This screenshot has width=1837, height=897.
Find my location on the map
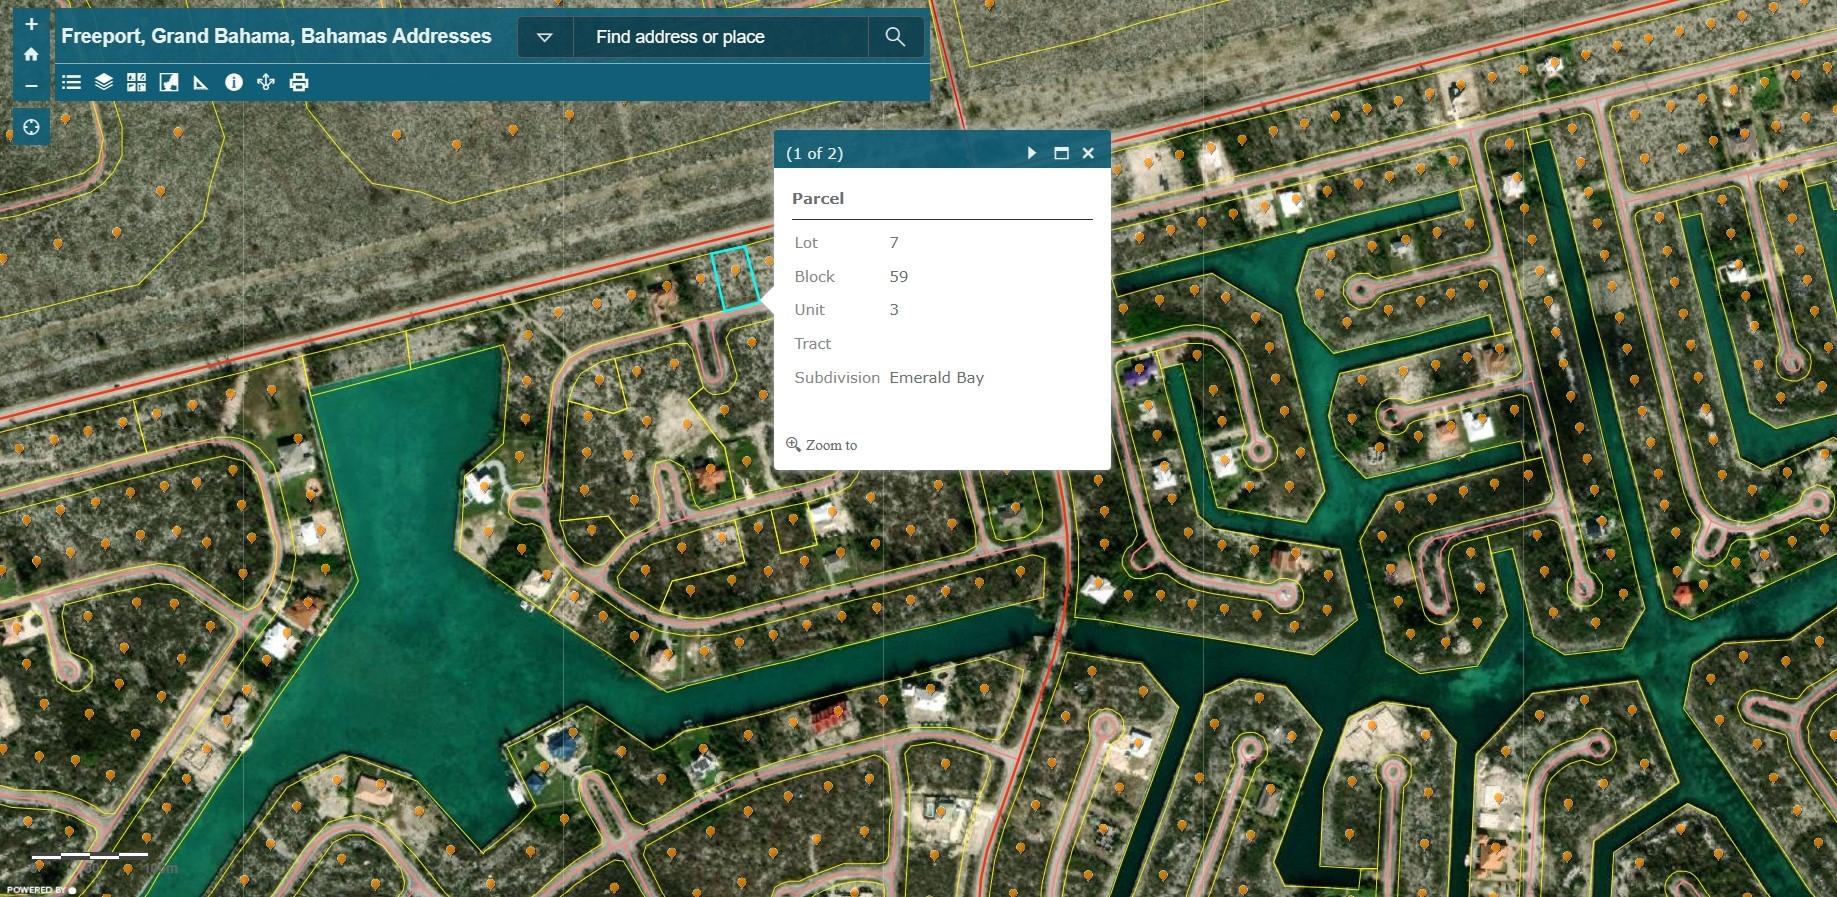(31, 127)
